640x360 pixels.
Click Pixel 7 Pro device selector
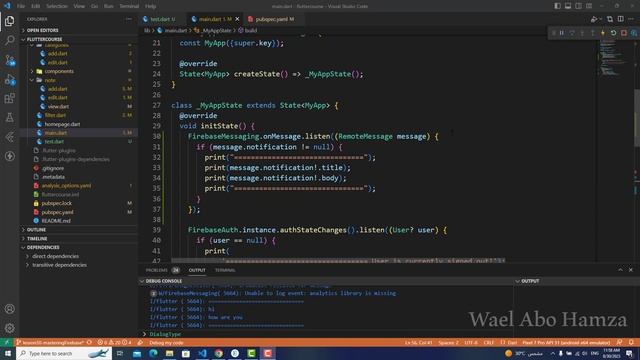pyautogui.click(x=566, y=342)
